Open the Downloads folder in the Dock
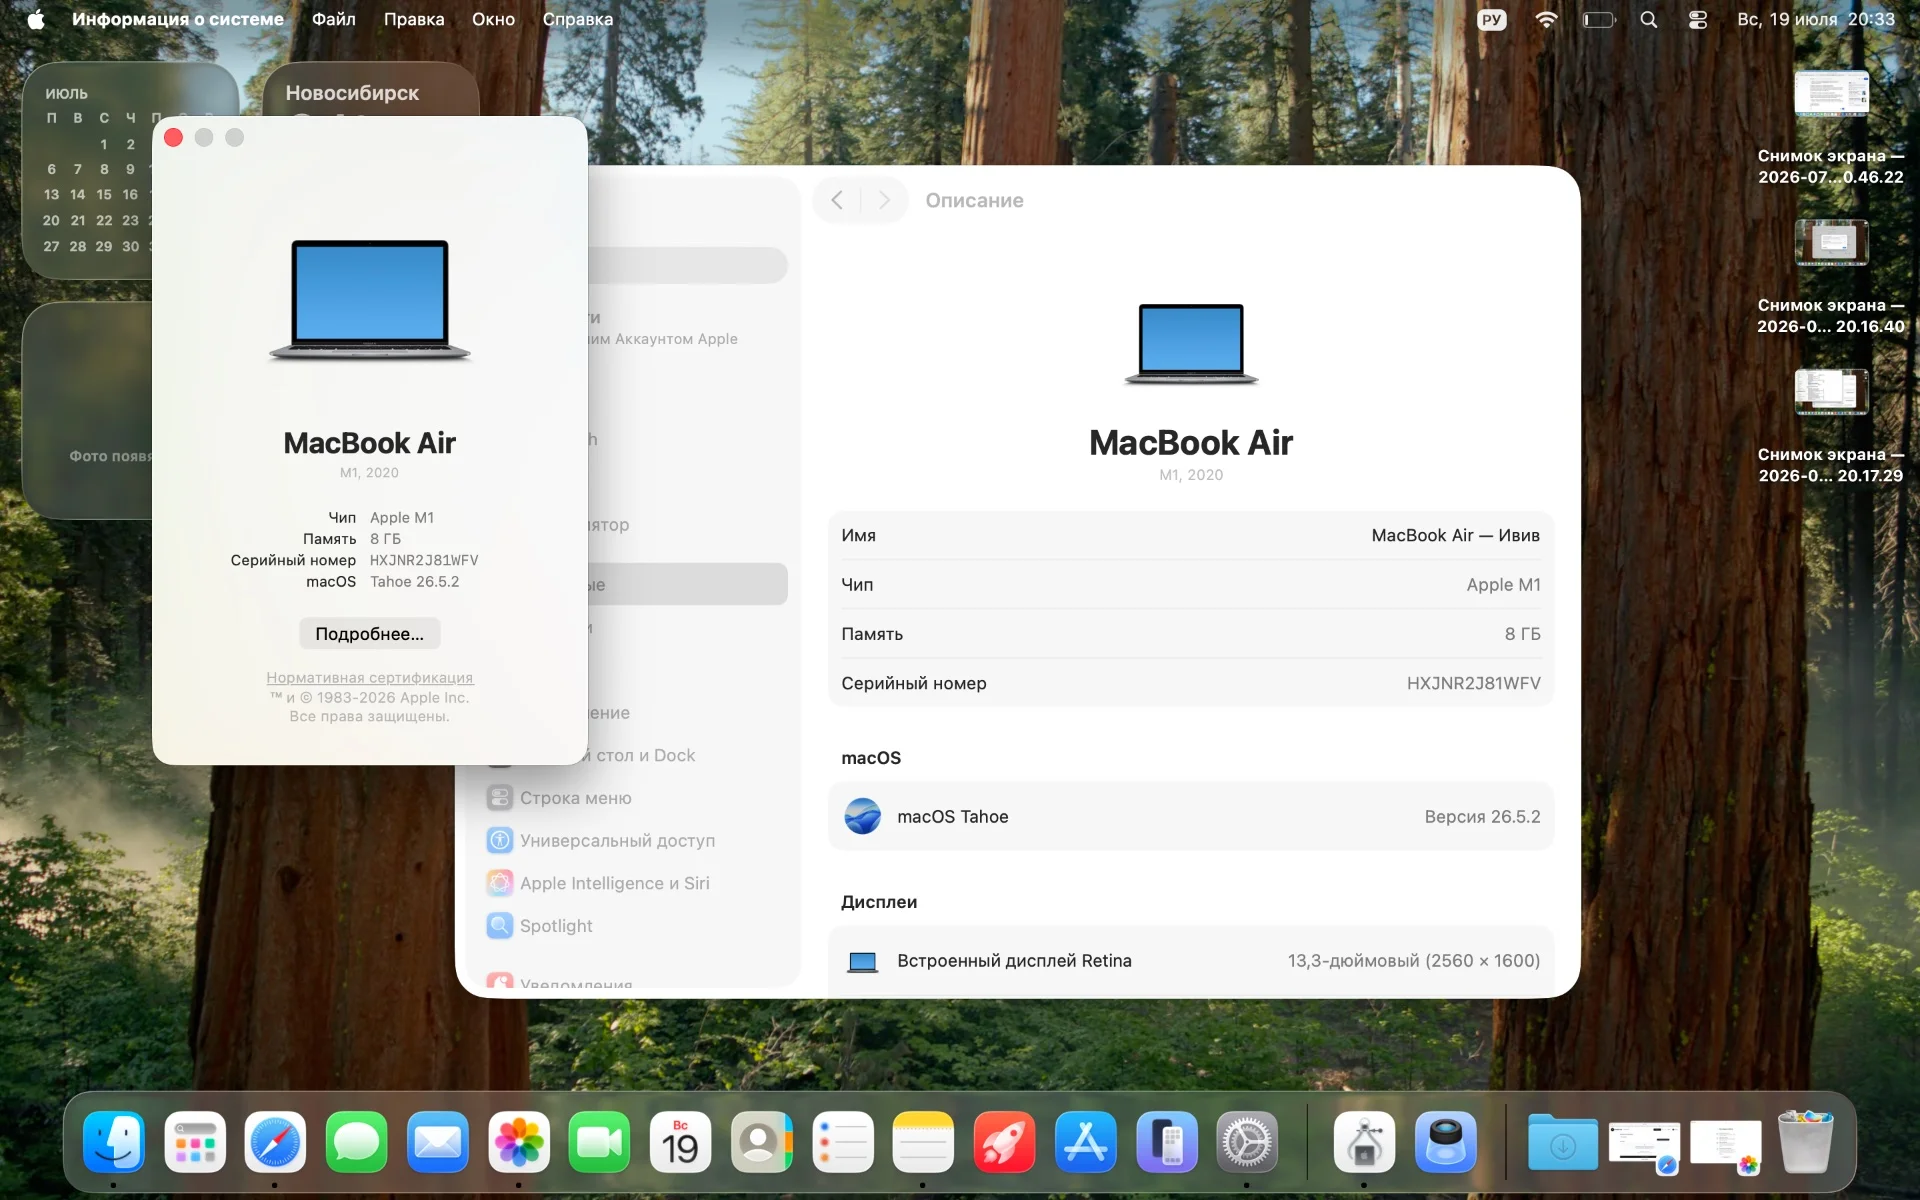The height and width of the screenshot is (1200, 1920). pyautogui.click(x=1563, y=1141)
